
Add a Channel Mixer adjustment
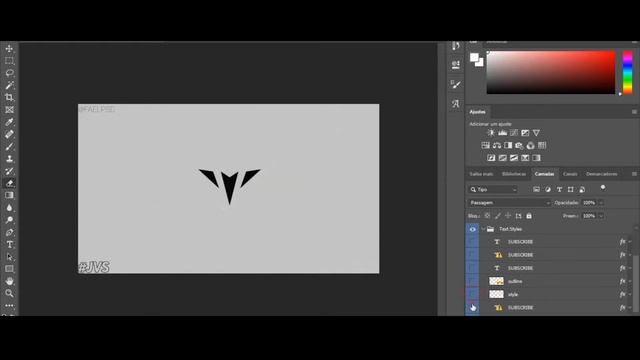[531, 145]
